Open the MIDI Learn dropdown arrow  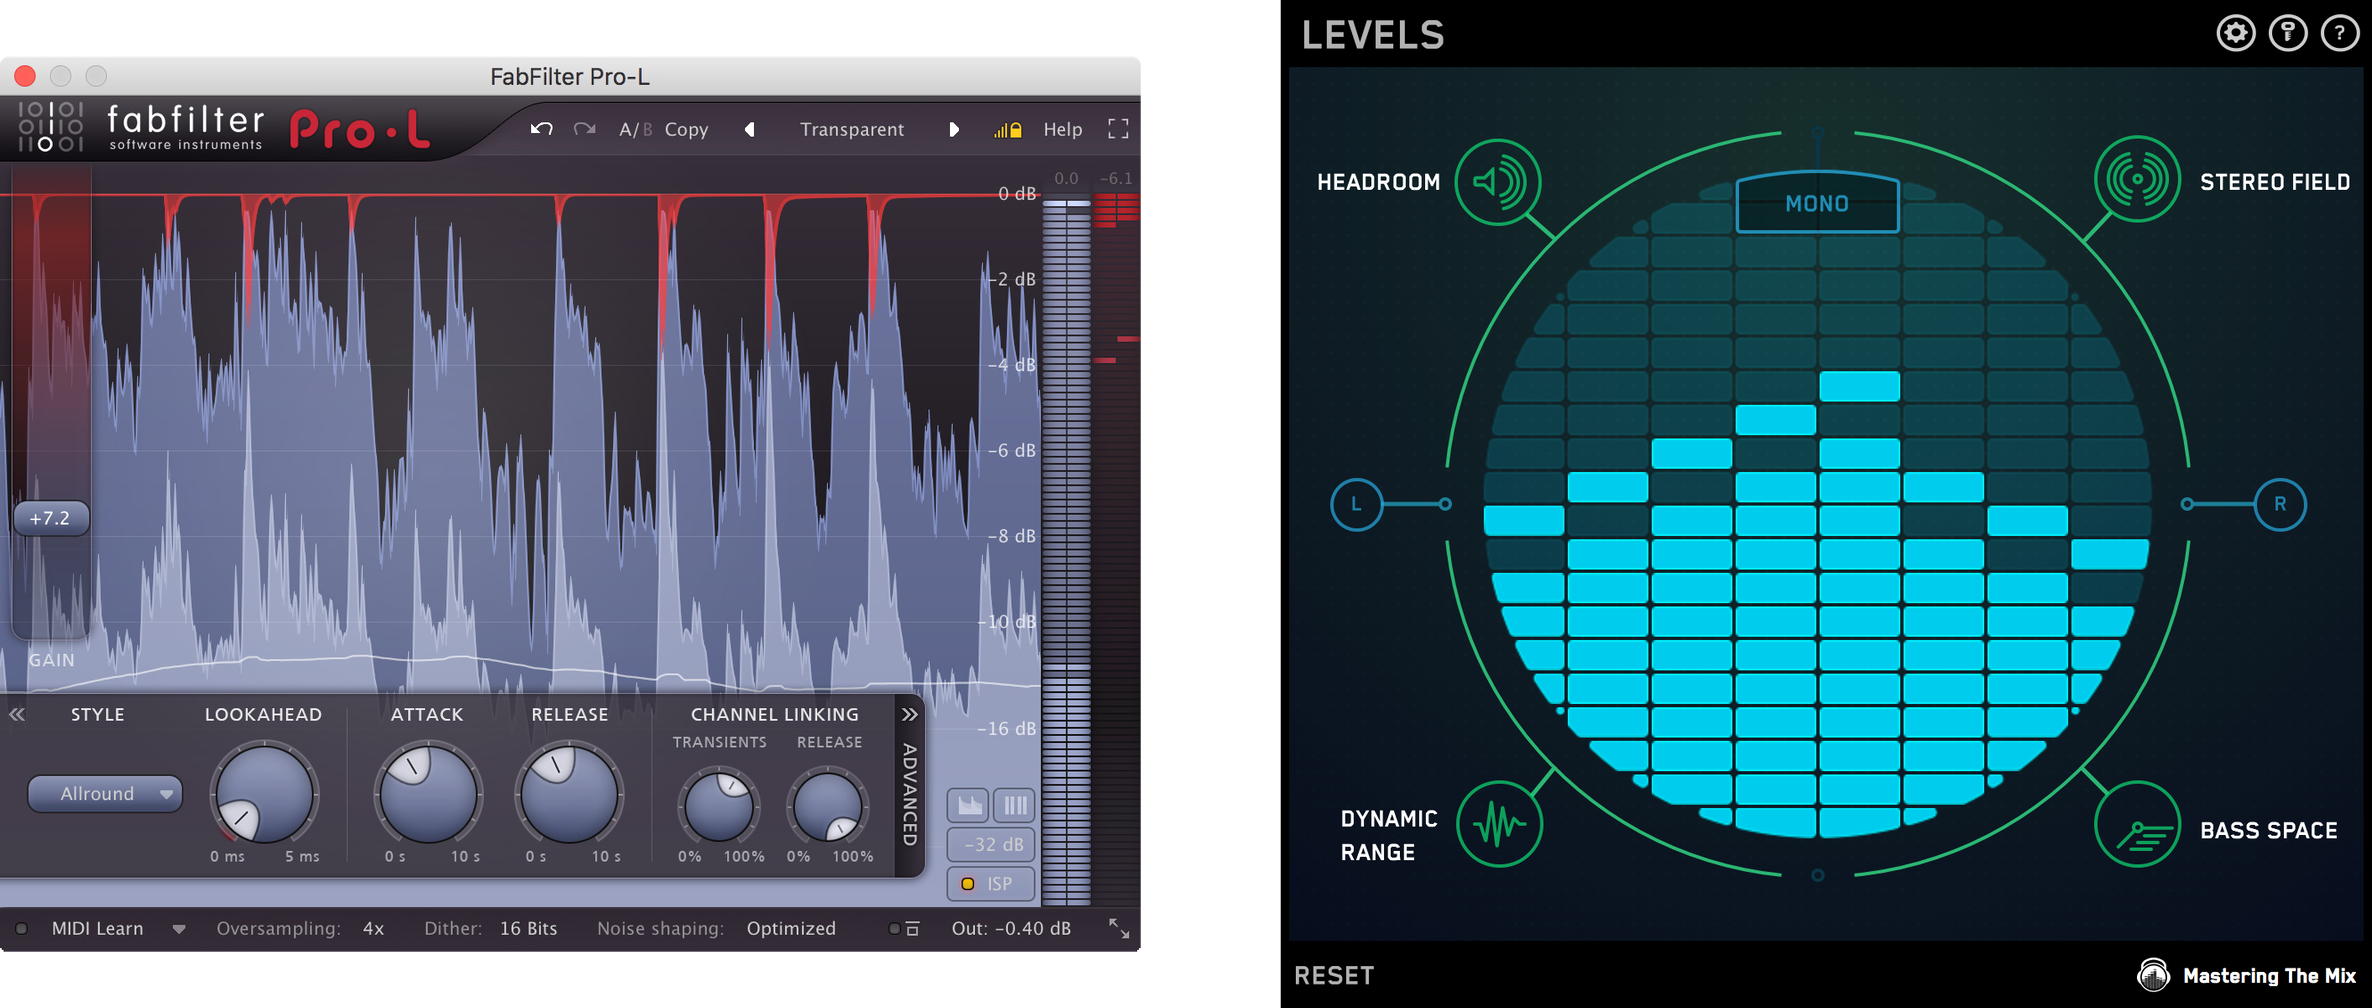(x=179, y=929)
